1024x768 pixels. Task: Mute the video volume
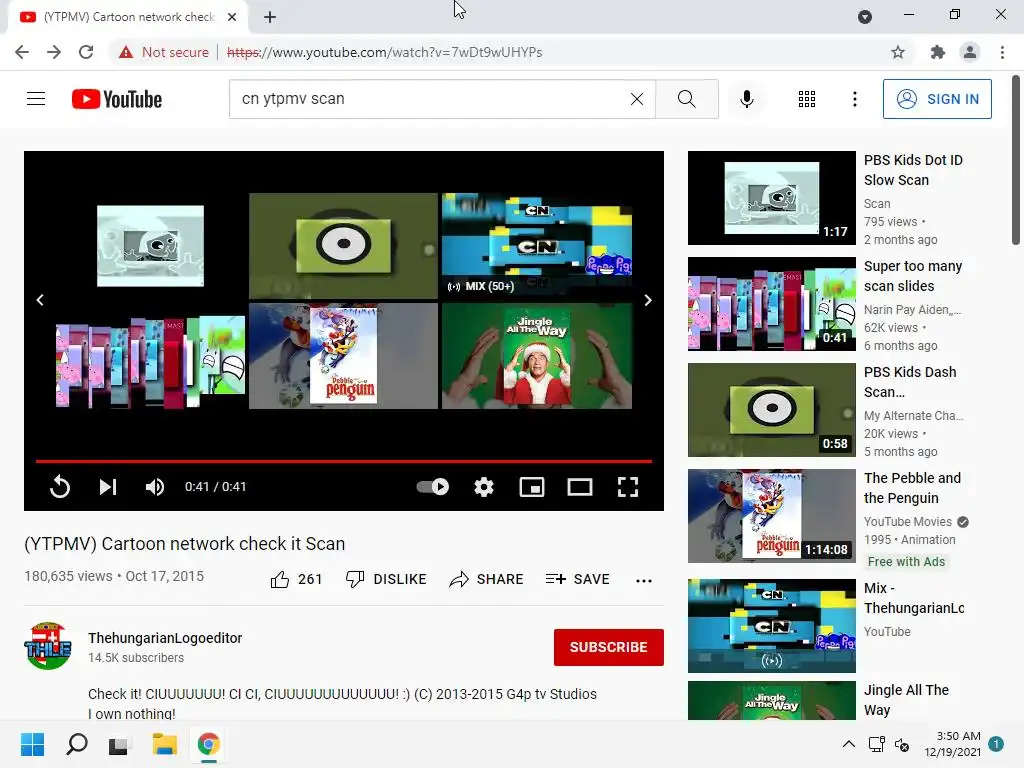155,487
